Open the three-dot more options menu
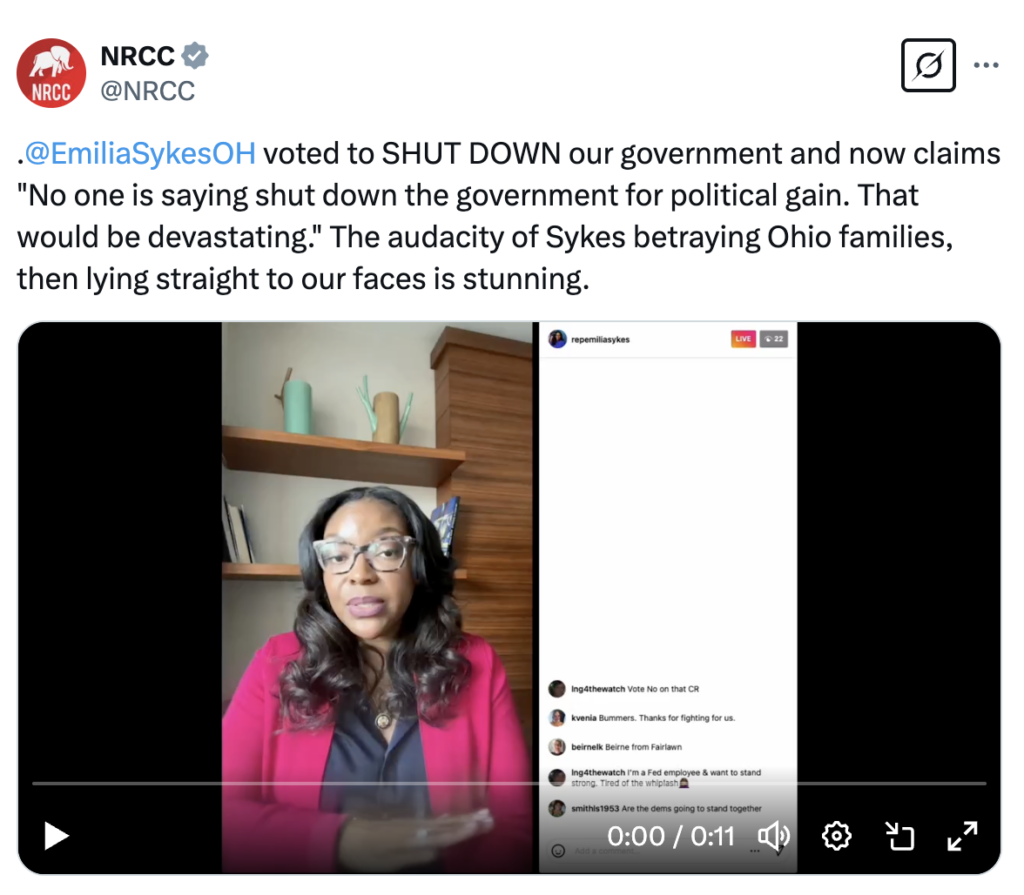This screenshot has height=895, width=1024. click(x=985, y=65)
